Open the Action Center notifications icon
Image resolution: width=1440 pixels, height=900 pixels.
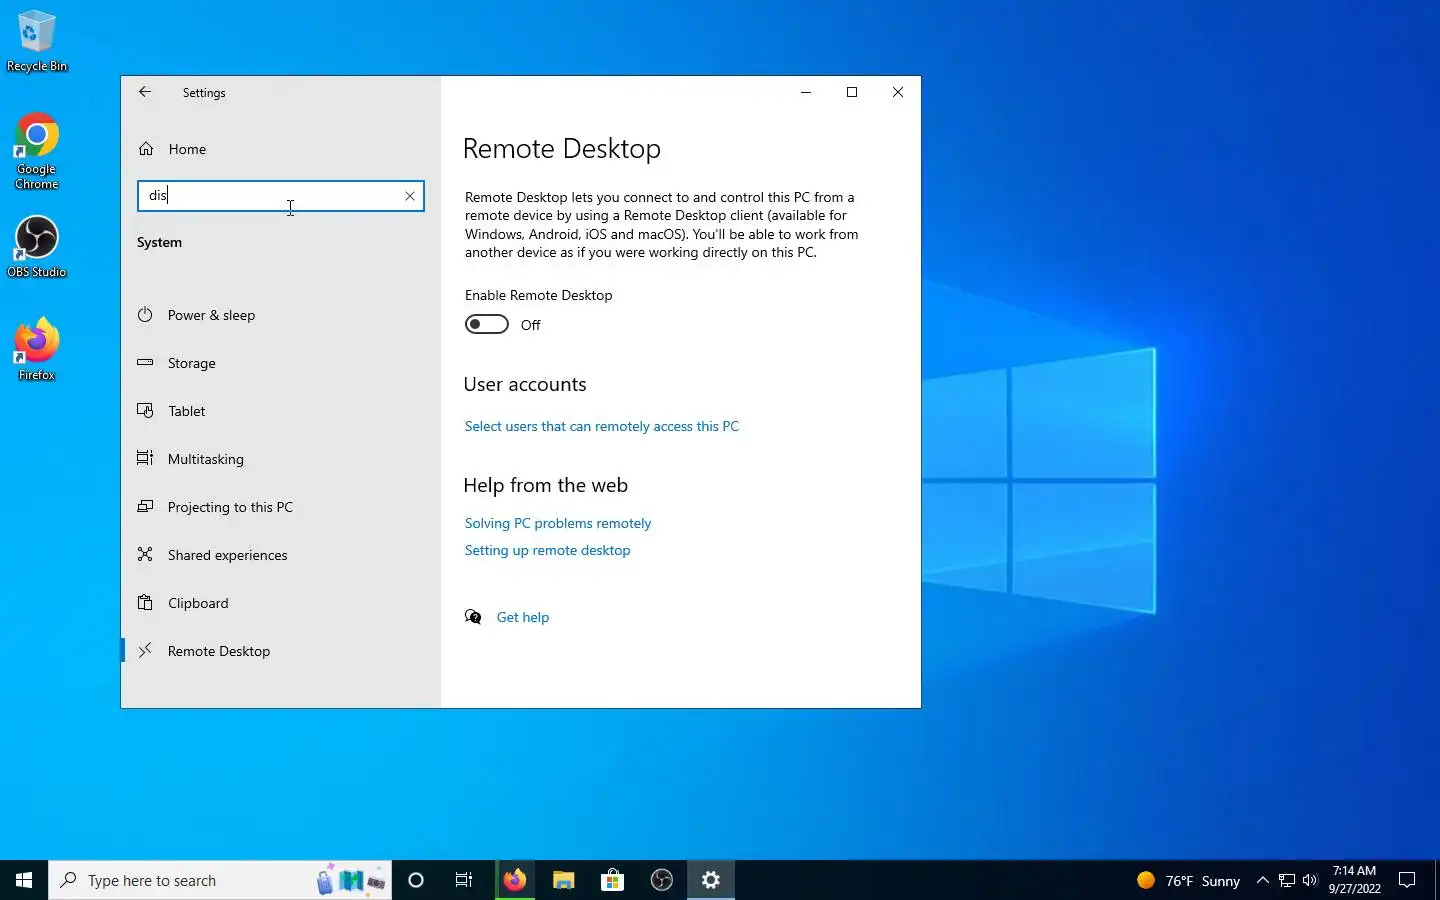[x=1407, y=880]
